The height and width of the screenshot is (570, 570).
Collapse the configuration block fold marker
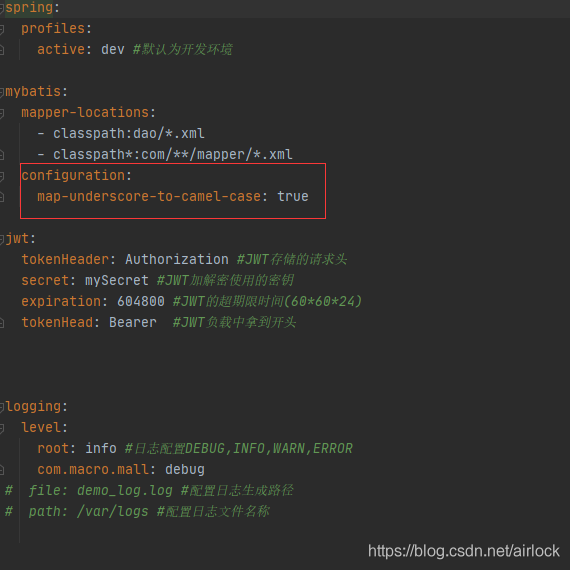tap(1, 176)
